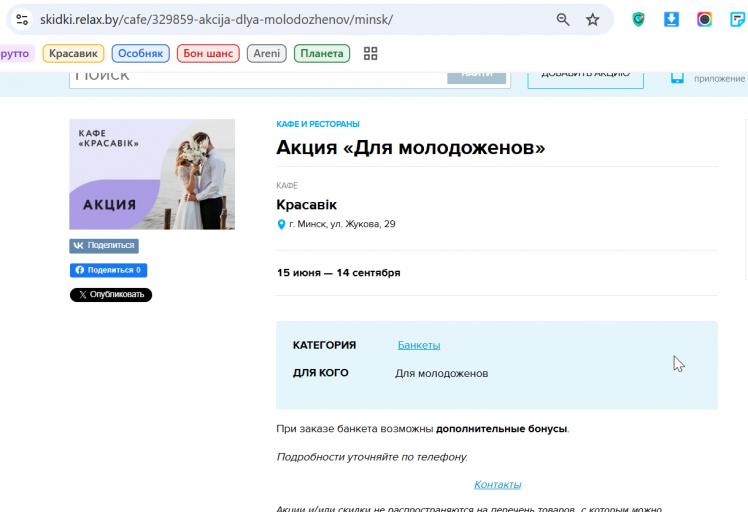Select the Красавик tab group
The height and width of the screenshot is (512, 748).
click(x=73, y=53)
